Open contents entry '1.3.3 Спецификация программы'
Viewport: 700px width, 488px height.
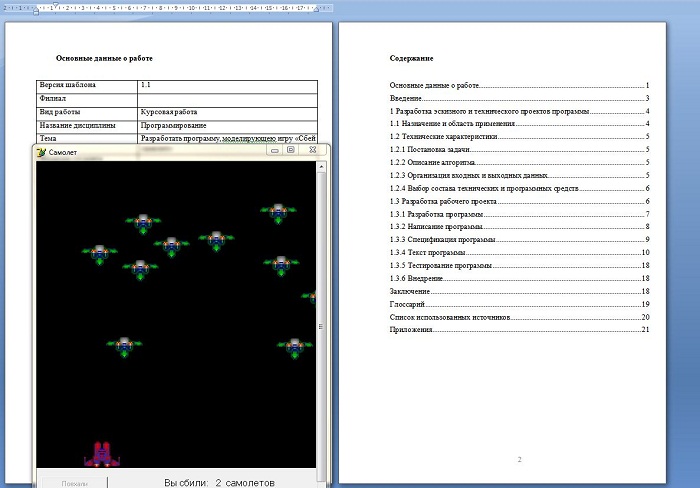point(519,240)
